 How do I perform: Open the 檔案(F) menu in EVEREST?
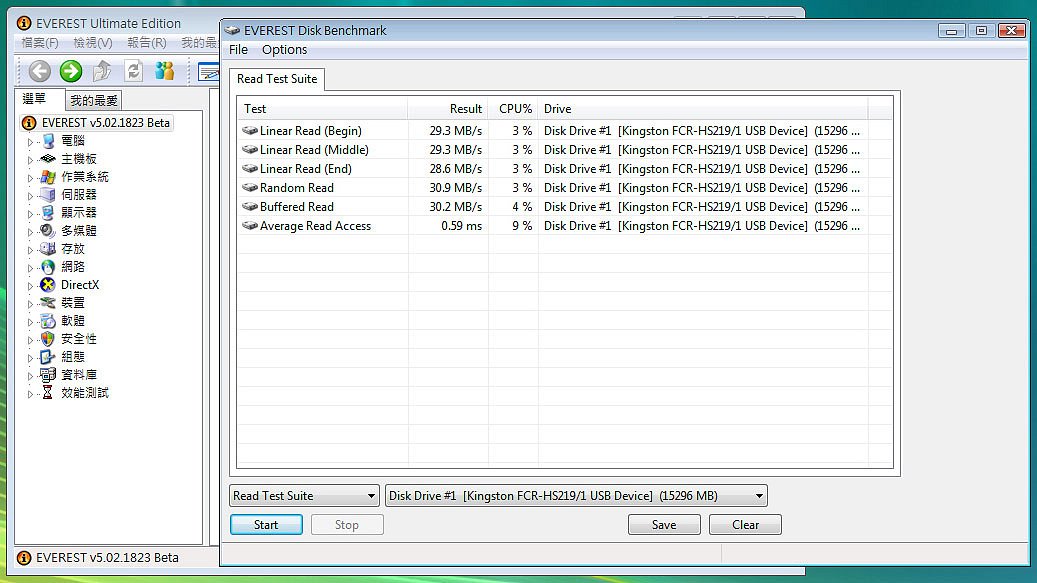[x=40, y=42]
